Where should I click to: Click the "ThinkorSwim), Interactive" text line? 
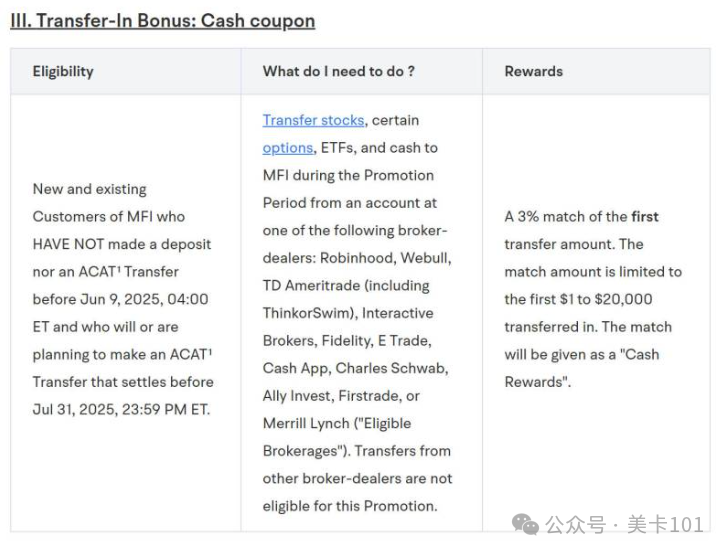pyautogui.click(x=348, y=313)
